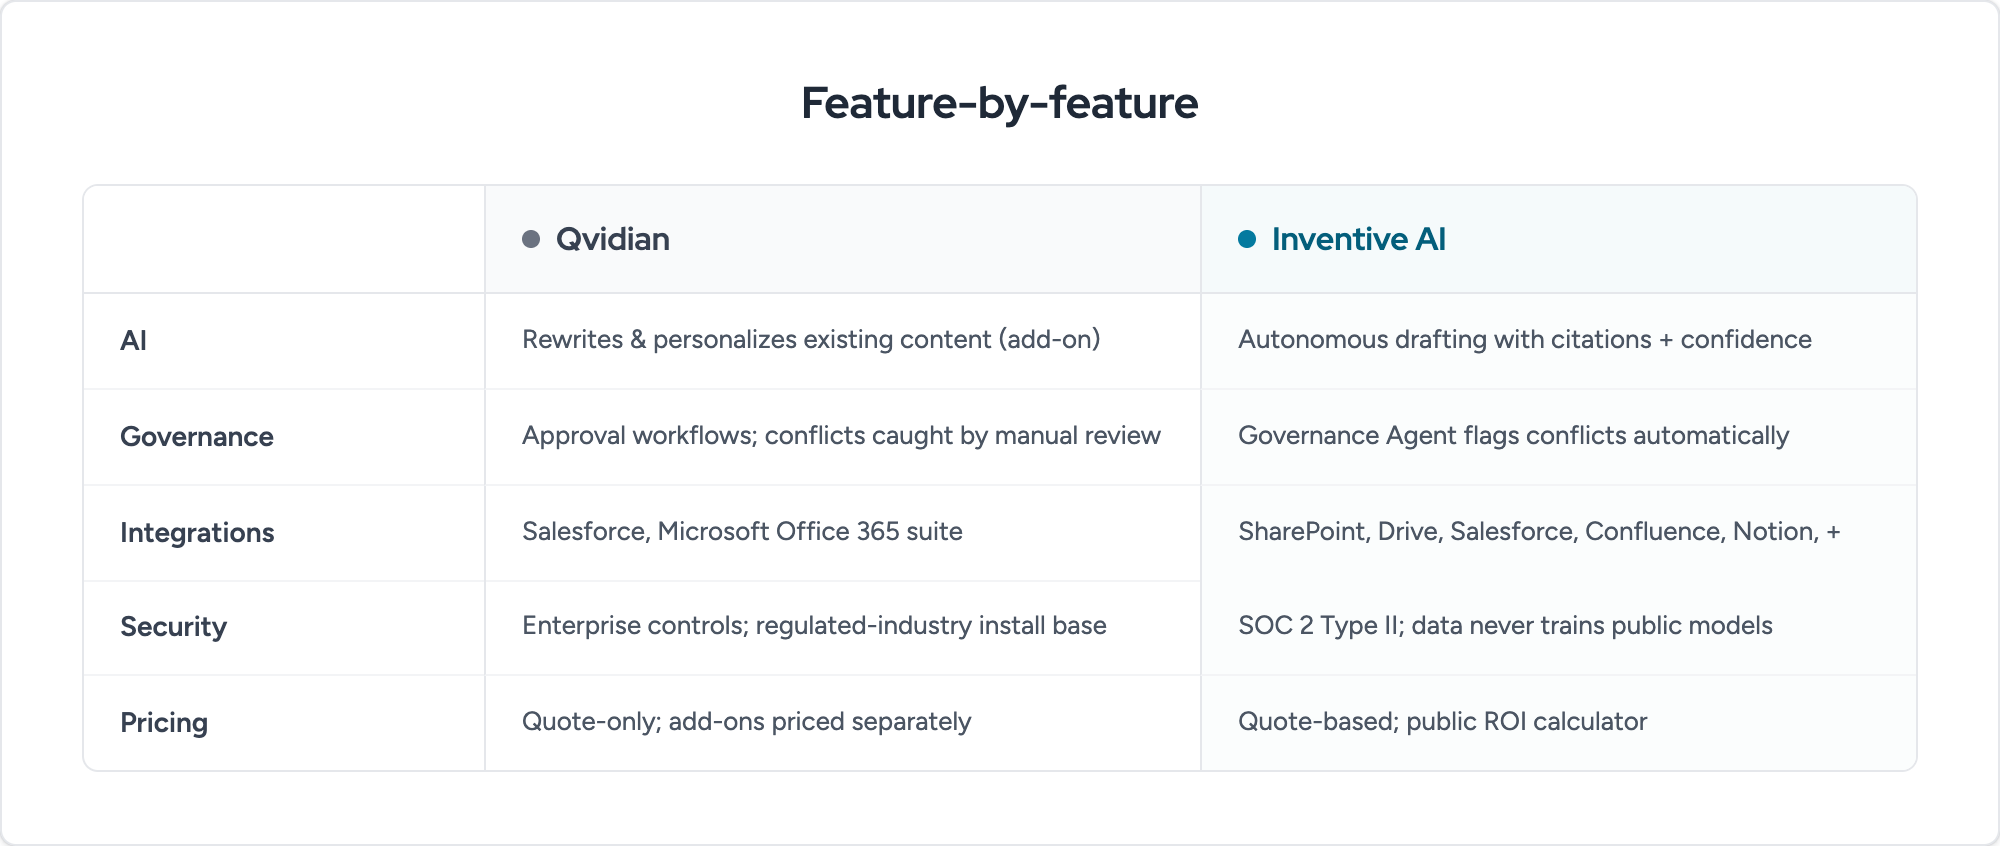Viewport: 2000px width, 846px height.
Task: Select the Inventive AI column header
Action: 1559,239
